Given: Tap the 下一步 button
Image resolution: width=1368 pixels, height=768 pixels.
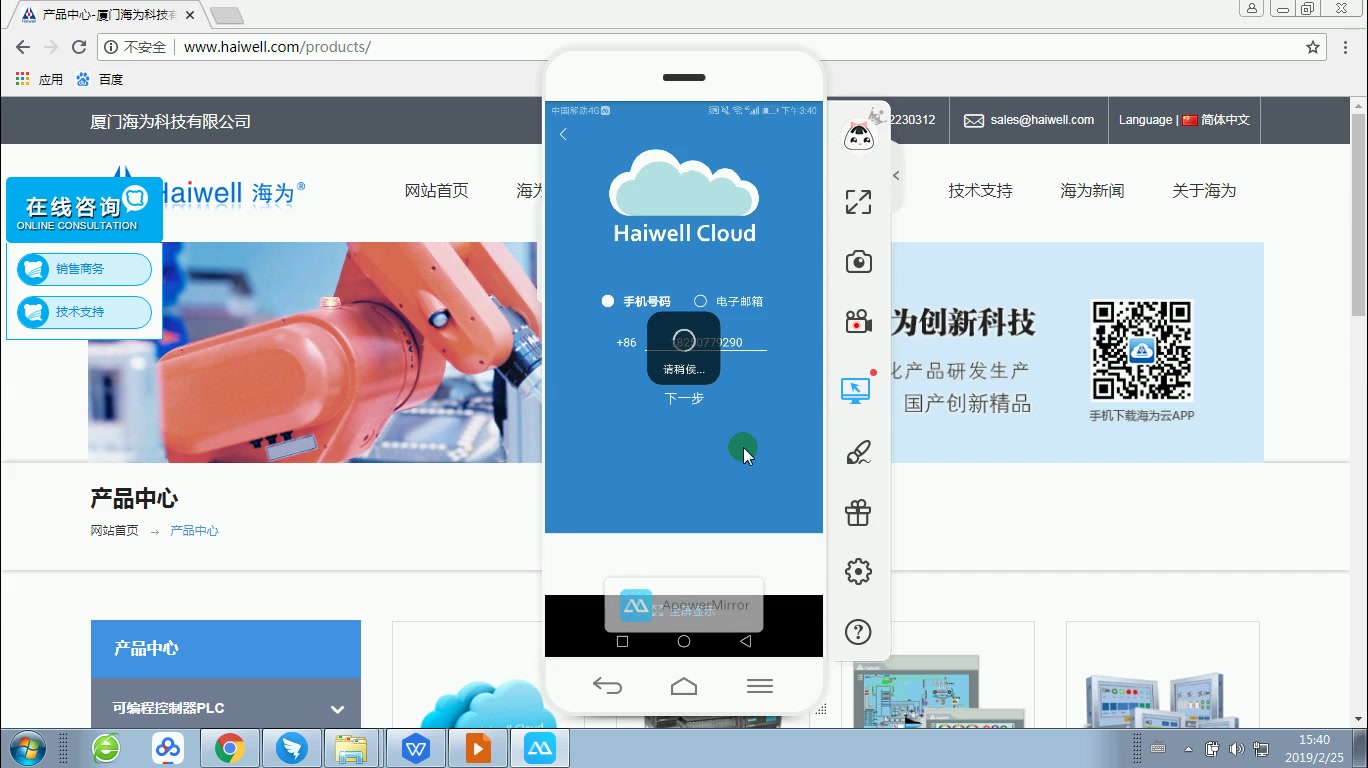Looking at the screenshot, I should pos(684,398).
